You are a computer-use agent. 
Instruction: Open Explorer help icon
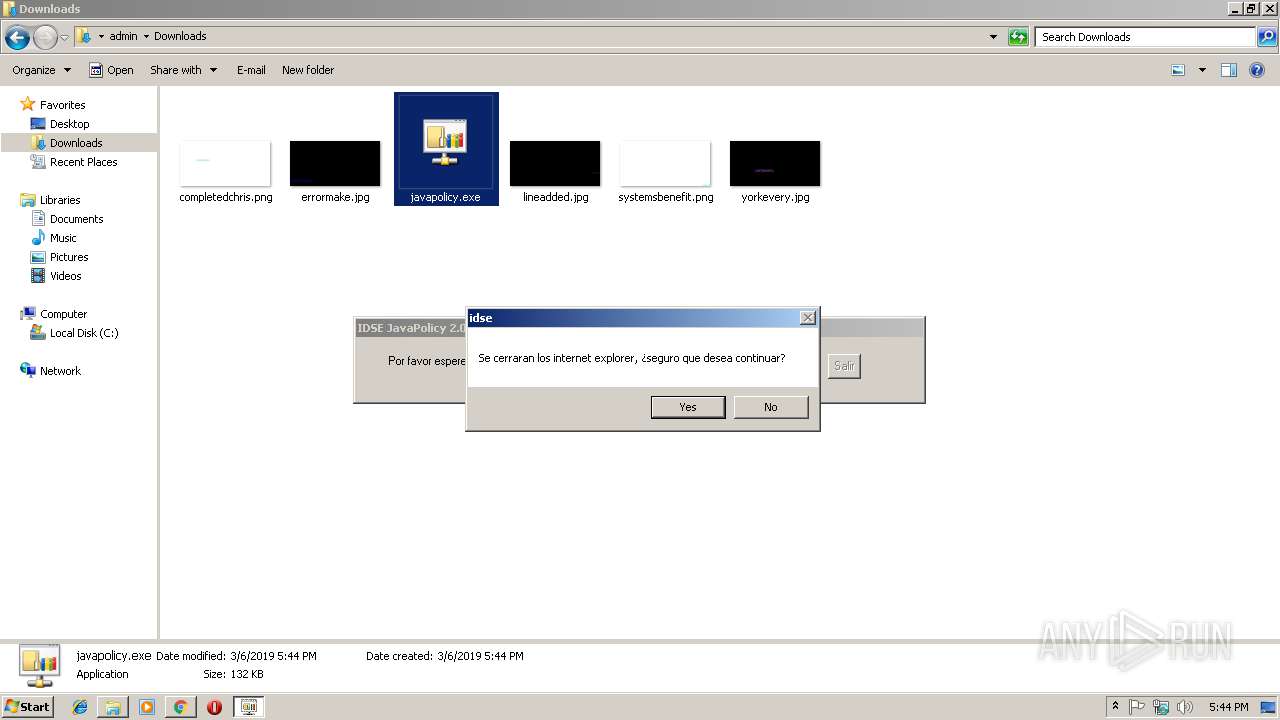pos(1258,70)
